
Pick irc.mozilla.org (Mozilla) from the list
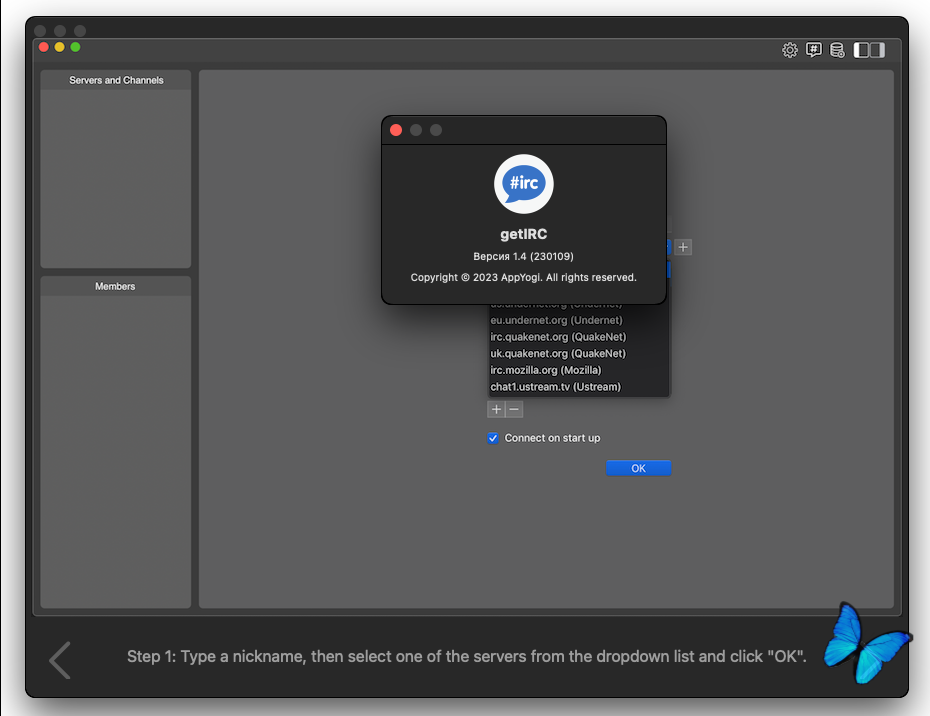click(x=545, y=370)
